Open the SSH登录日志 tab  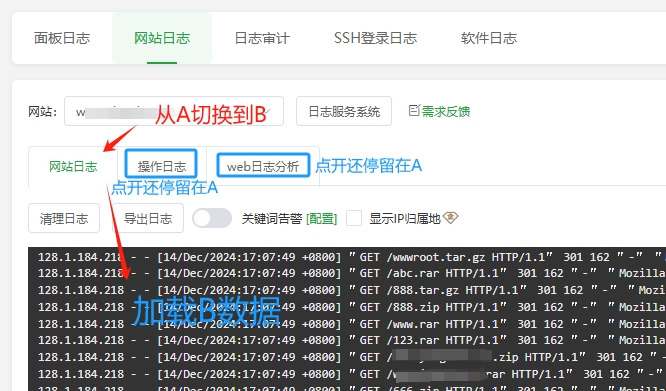point(375,38)
